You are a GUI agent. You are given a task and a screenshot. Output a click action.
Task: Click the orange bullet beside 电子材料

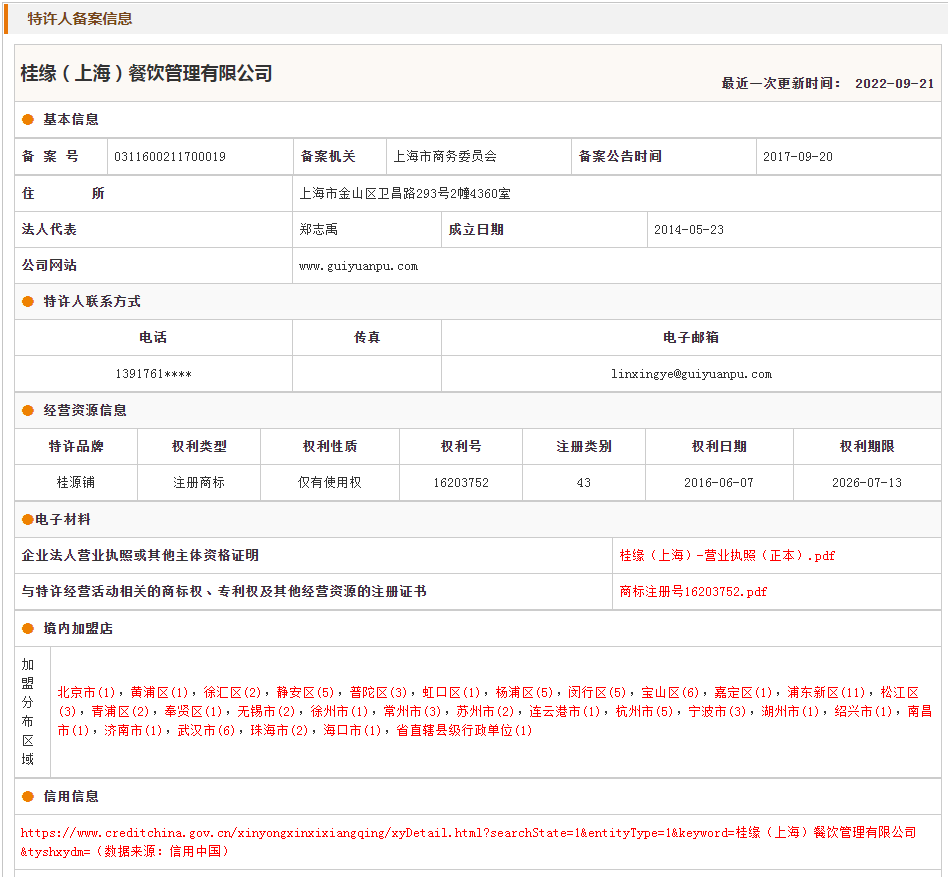(28, 520)
